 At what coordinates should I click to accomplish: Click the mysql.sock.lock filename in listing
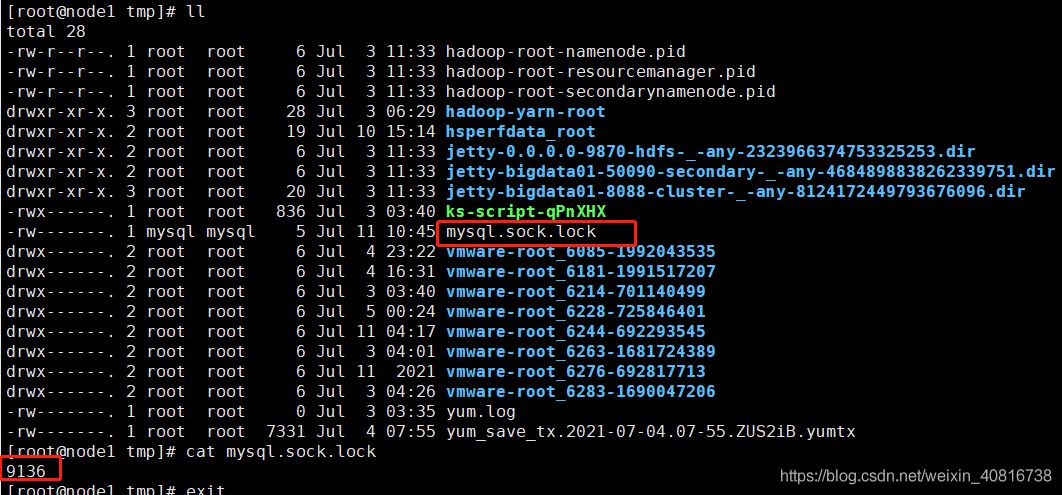[x=521, y=232]
